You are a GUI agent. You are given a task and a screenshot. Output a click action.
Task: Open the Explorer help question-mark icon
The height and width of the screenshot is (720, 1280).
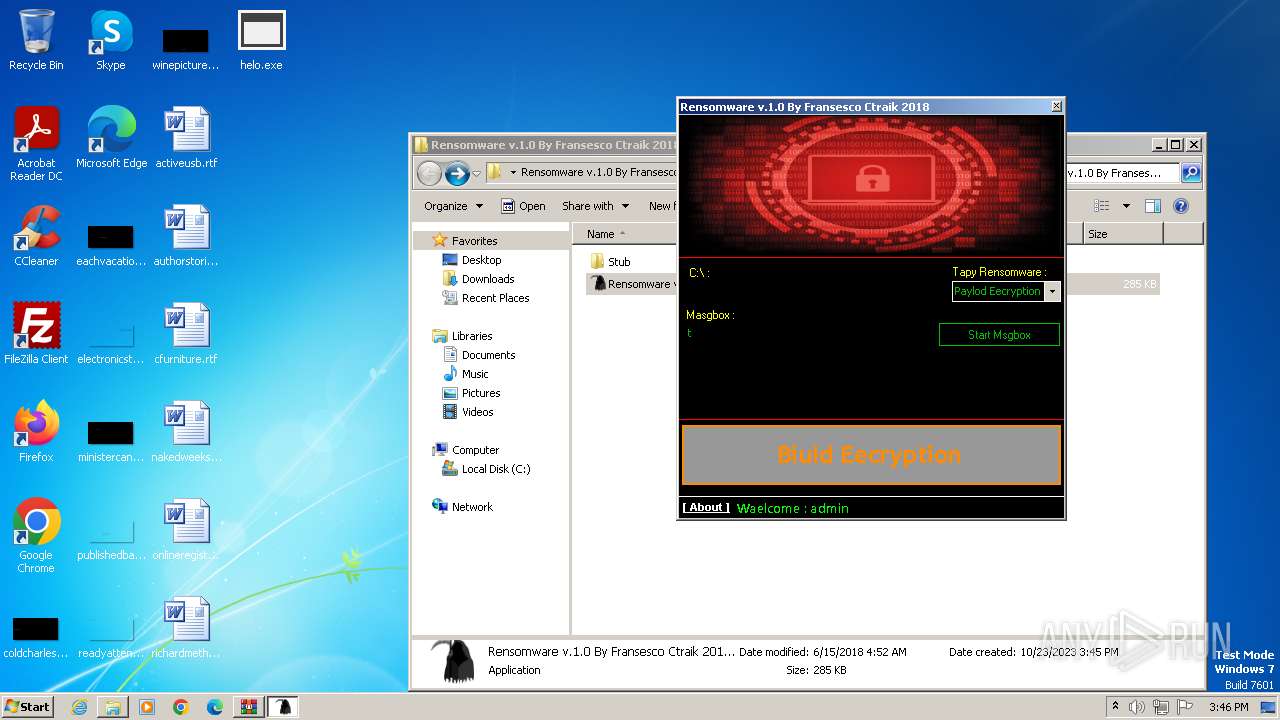tap(1181, 206)
